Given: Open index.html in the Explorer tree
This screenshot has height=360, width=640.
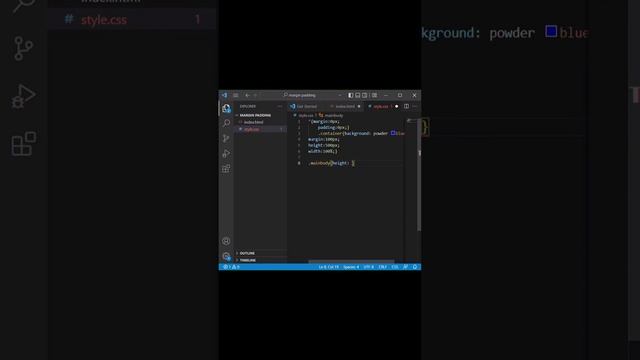Looking at the screenshot, I should pyautogui.click(x=253, y=122).
